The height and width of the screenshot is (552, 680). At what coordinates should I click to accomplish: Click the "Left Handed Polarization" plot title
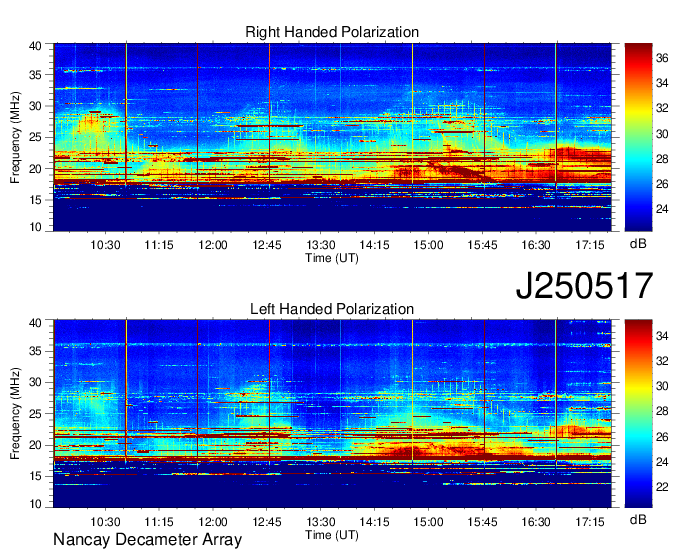click(x=332, y=309)
